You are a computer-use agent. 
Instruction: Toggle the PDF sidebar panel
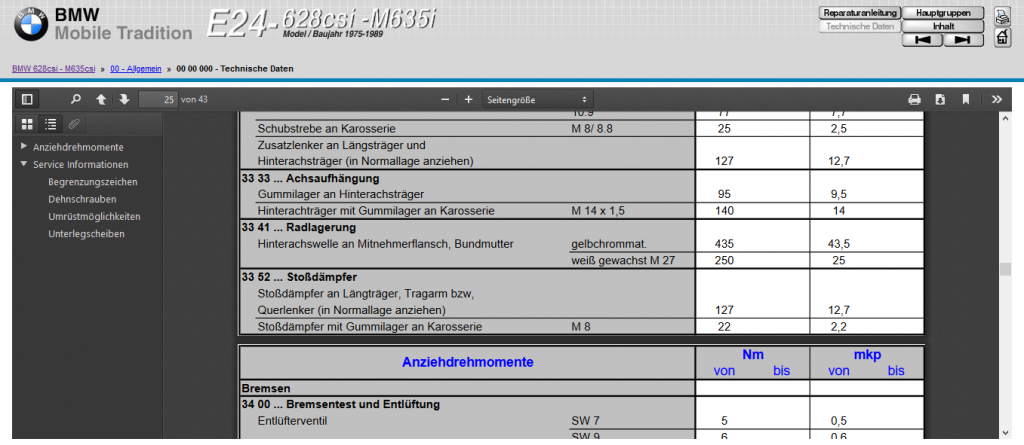coord(27,99)
